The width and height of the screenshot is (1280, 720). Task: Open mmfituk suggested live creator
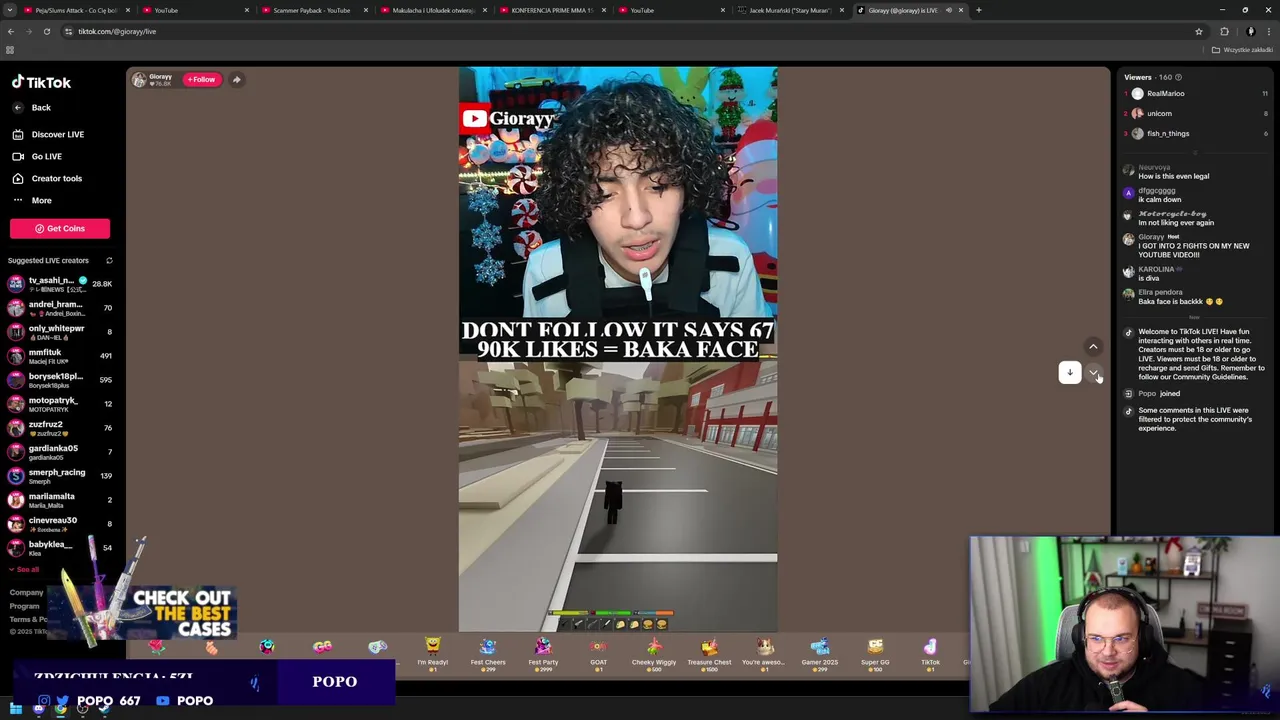pos(60,356)
